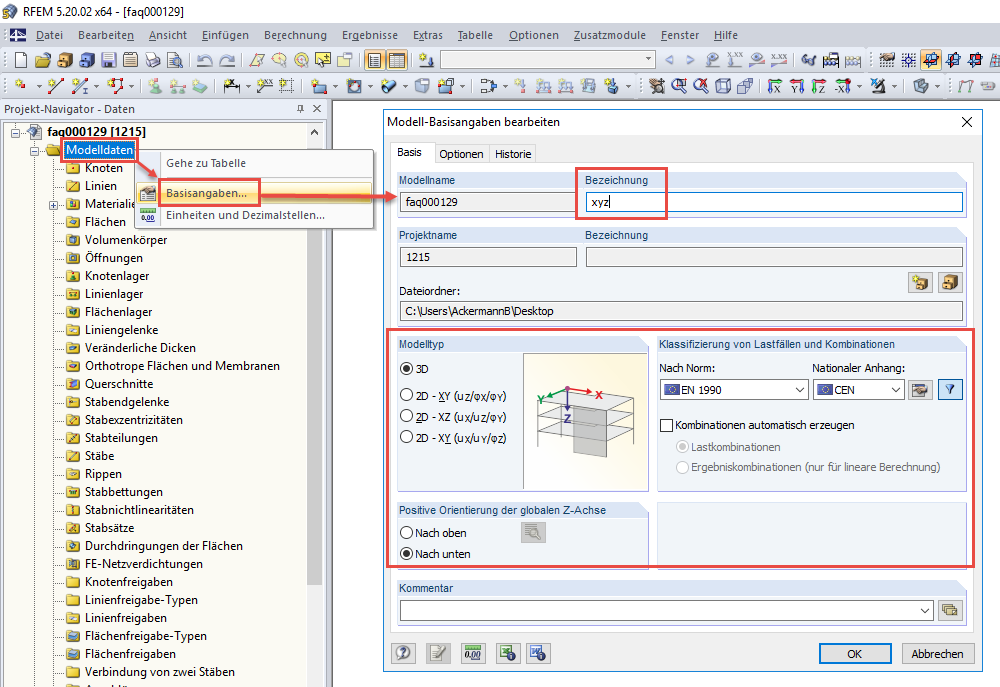Open the dialog help question-mark icon
Screen dimensions: 1000x687
[403, 653]
